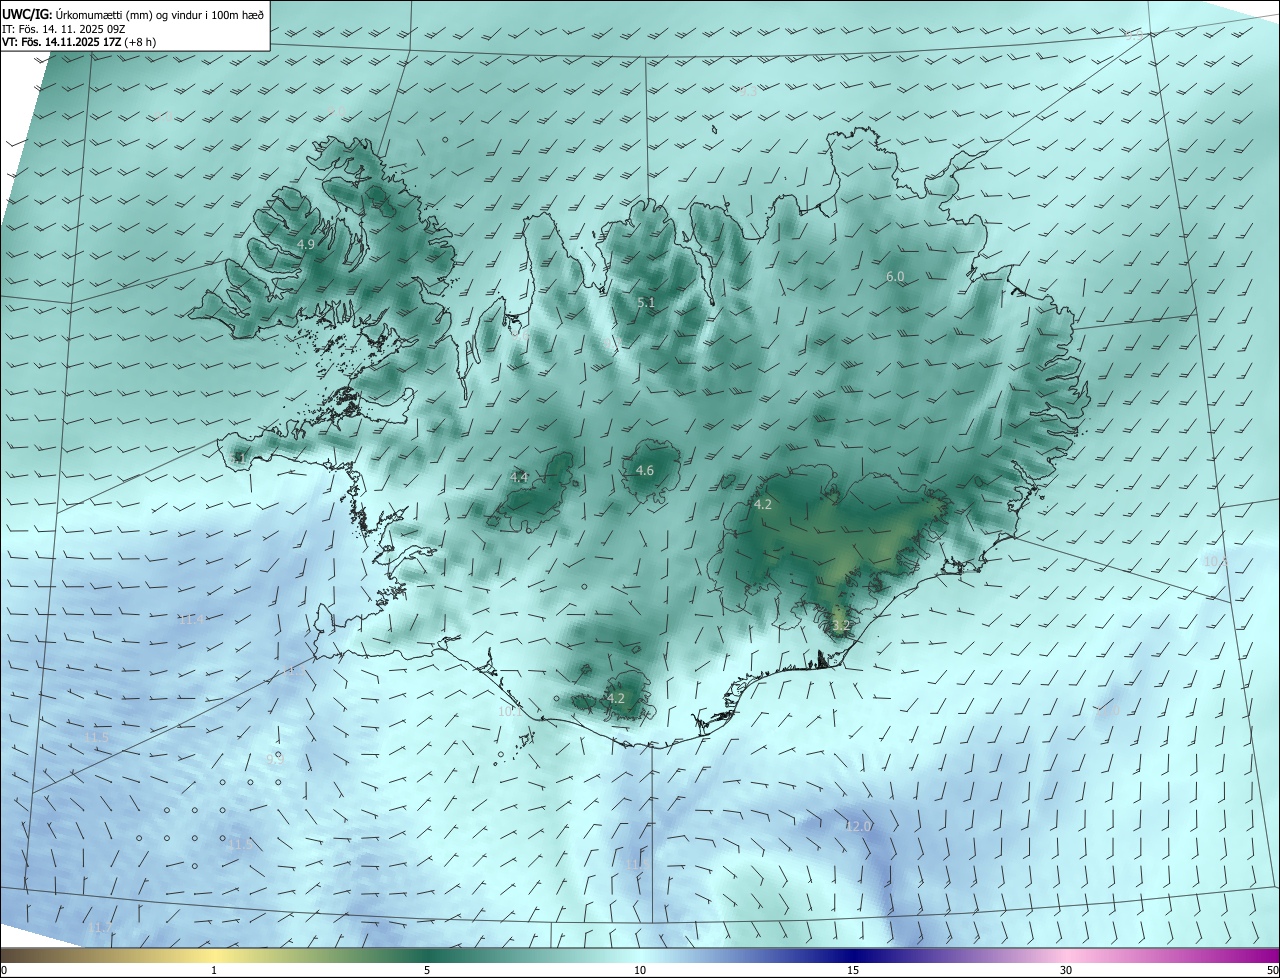
Task: Click the 6.0 value in northeast Iceland
Action: (895, 276)
